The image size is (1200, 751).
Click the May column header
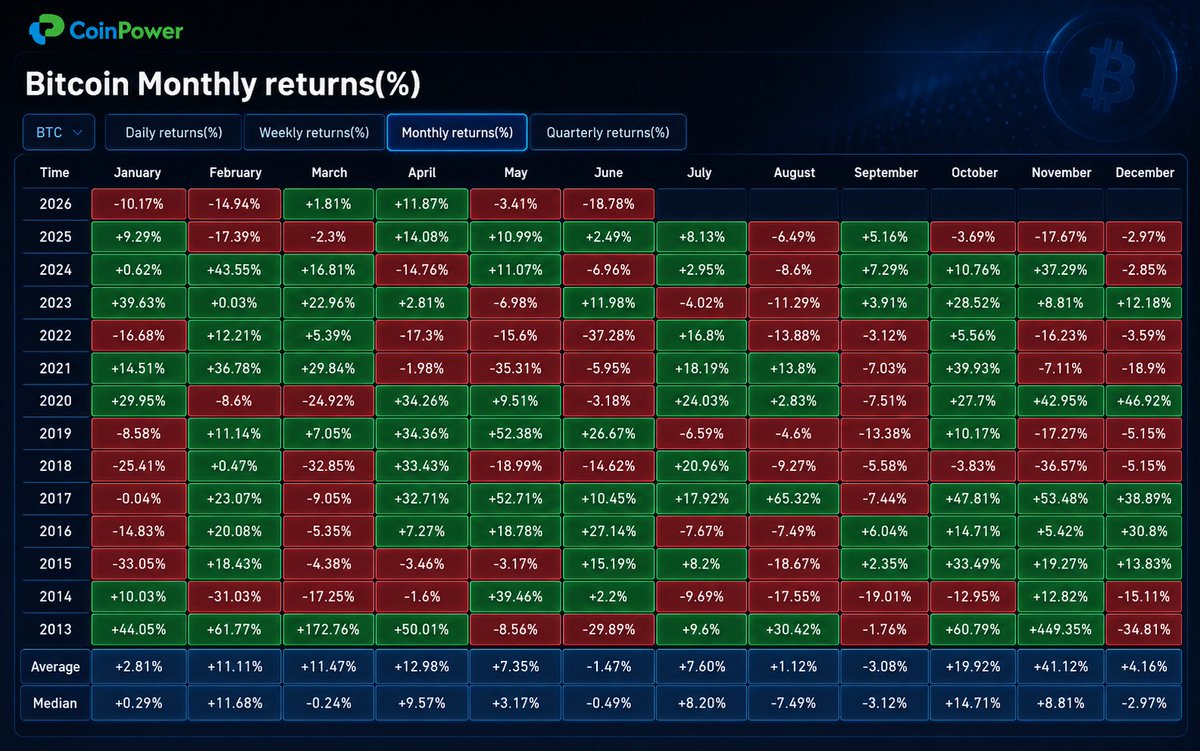tap(516, 172)
